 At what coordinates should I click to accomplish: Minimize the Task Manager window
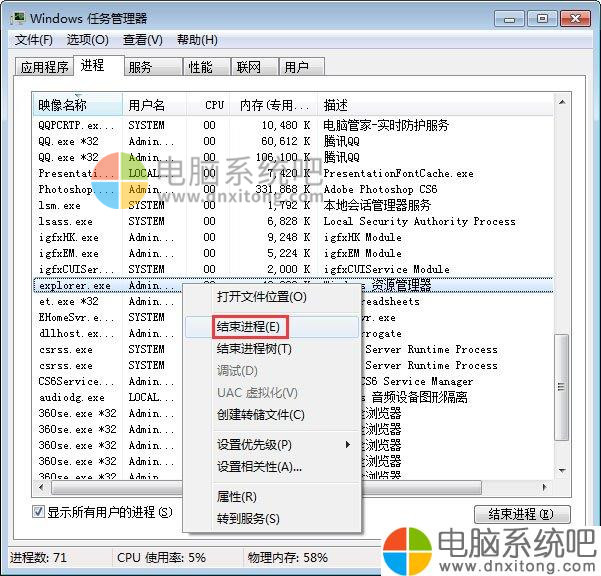pos(509,18)
